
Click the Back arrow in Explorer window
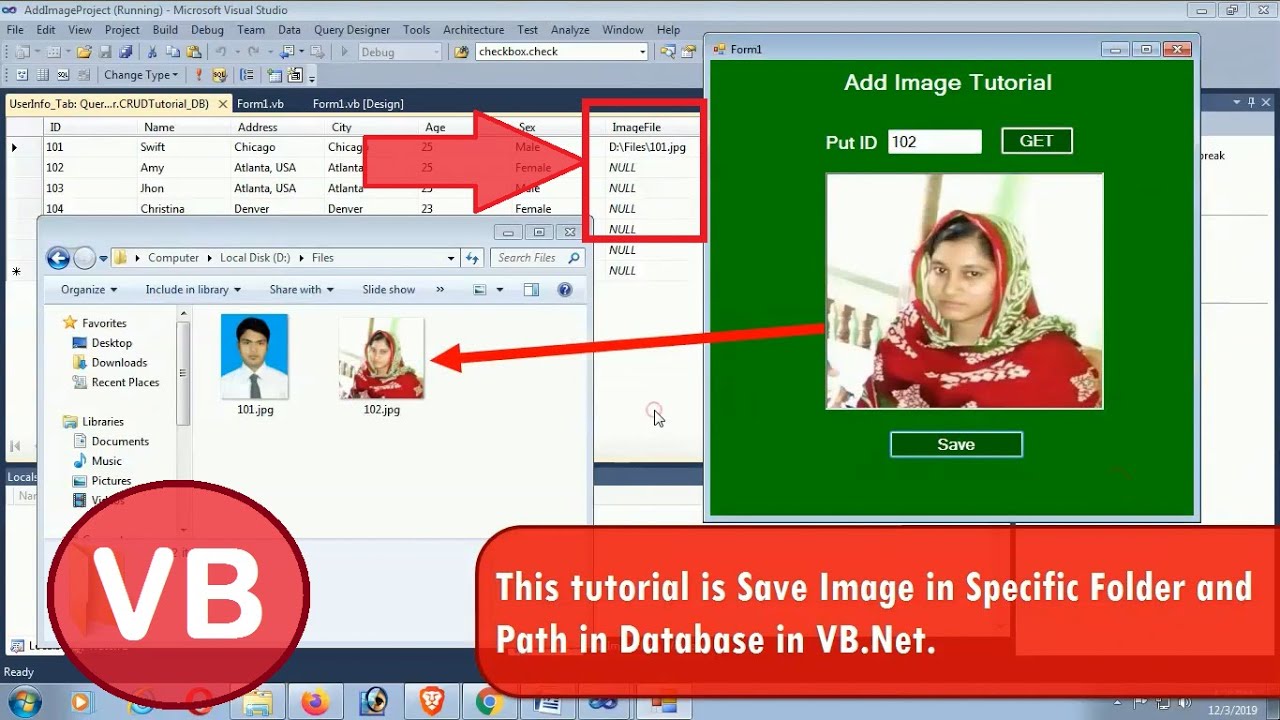coord(58,258)
